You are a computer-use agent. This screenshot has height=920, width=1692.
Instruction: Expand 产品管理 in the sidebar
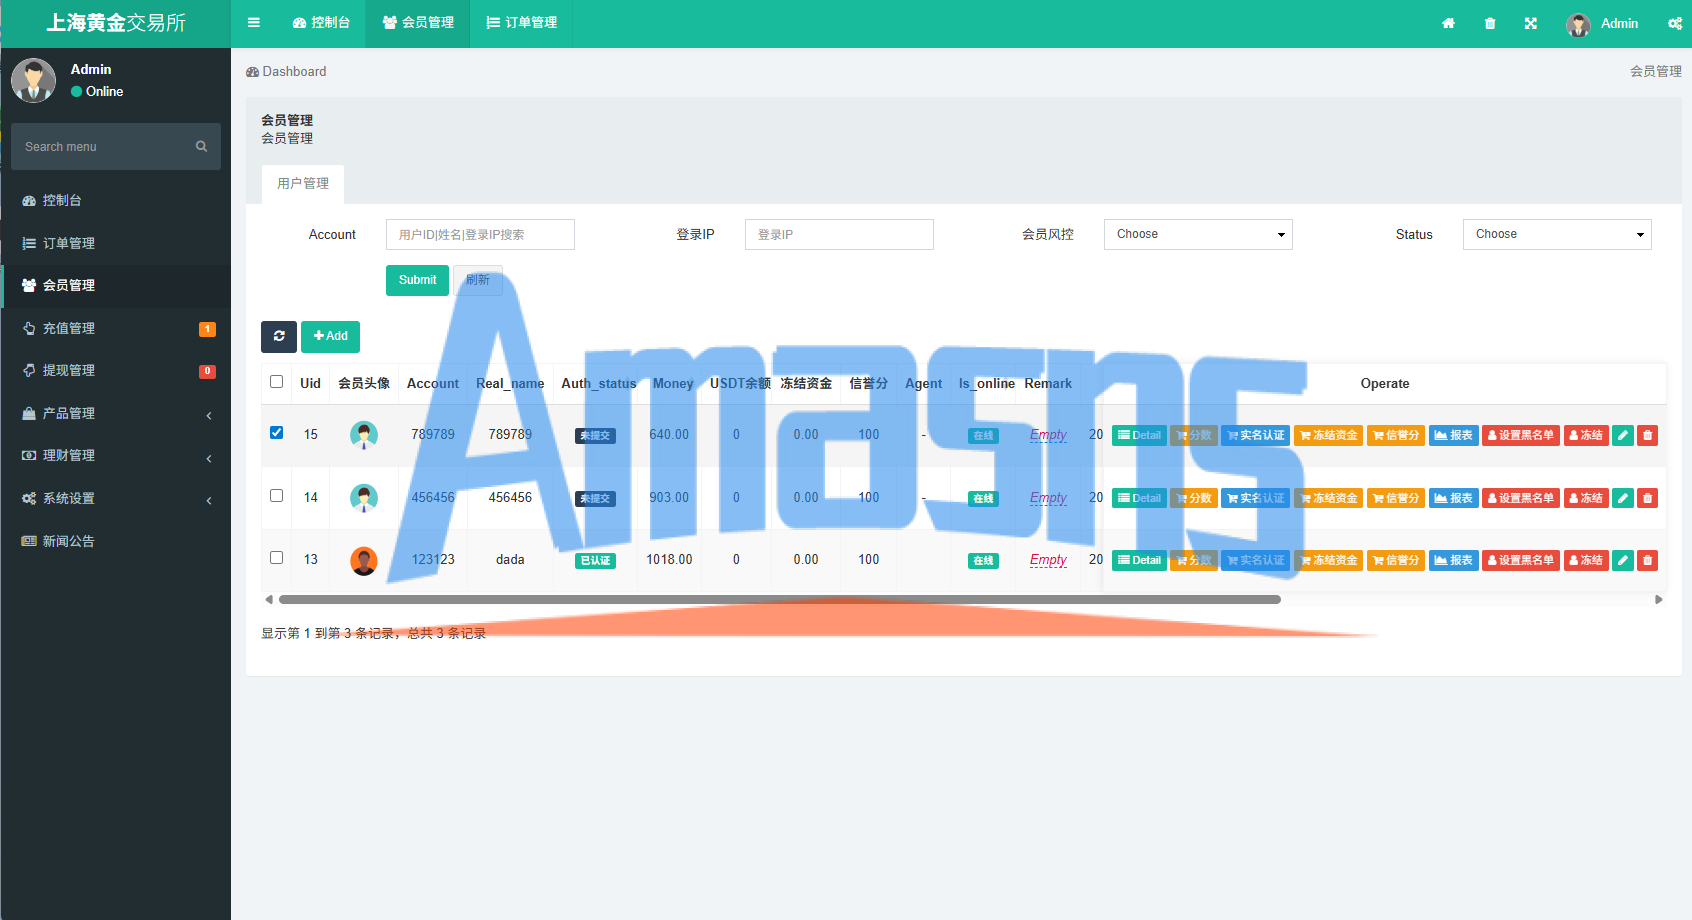pos(116,413)
